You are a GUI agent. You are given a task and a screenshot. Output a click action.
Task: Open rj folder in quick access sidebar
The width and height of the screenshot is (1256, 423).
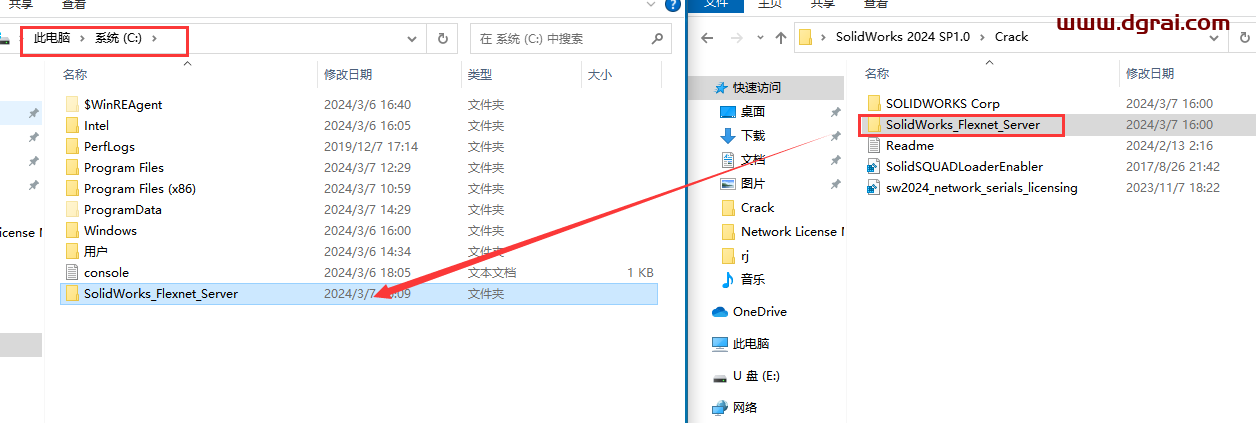745,255
